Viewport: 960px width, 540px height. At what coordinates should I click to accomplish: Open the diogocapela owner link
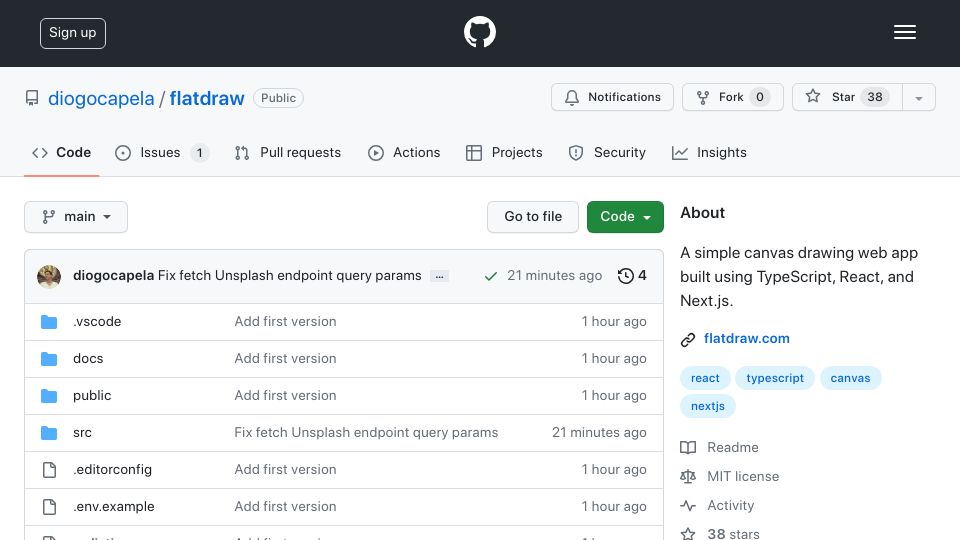[x=101, y=98]
